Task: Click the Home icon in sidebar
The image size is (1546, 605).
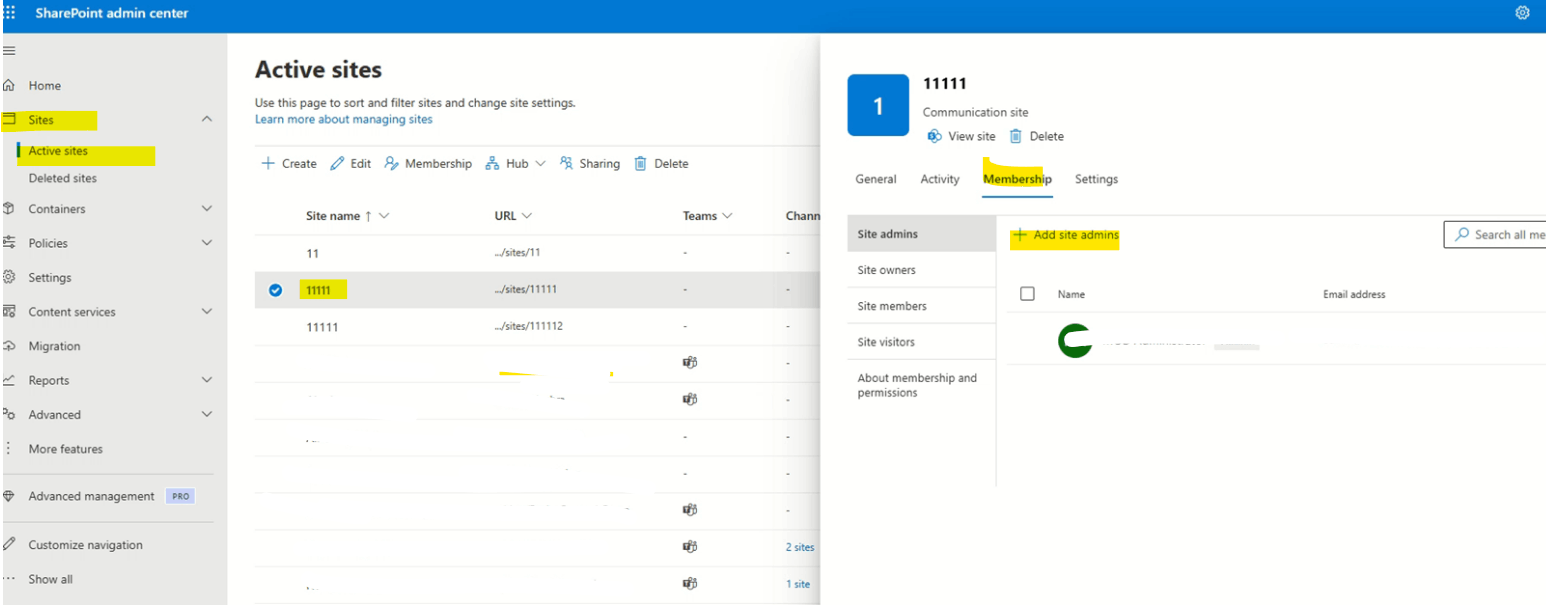Action: [x=9, y=86]
